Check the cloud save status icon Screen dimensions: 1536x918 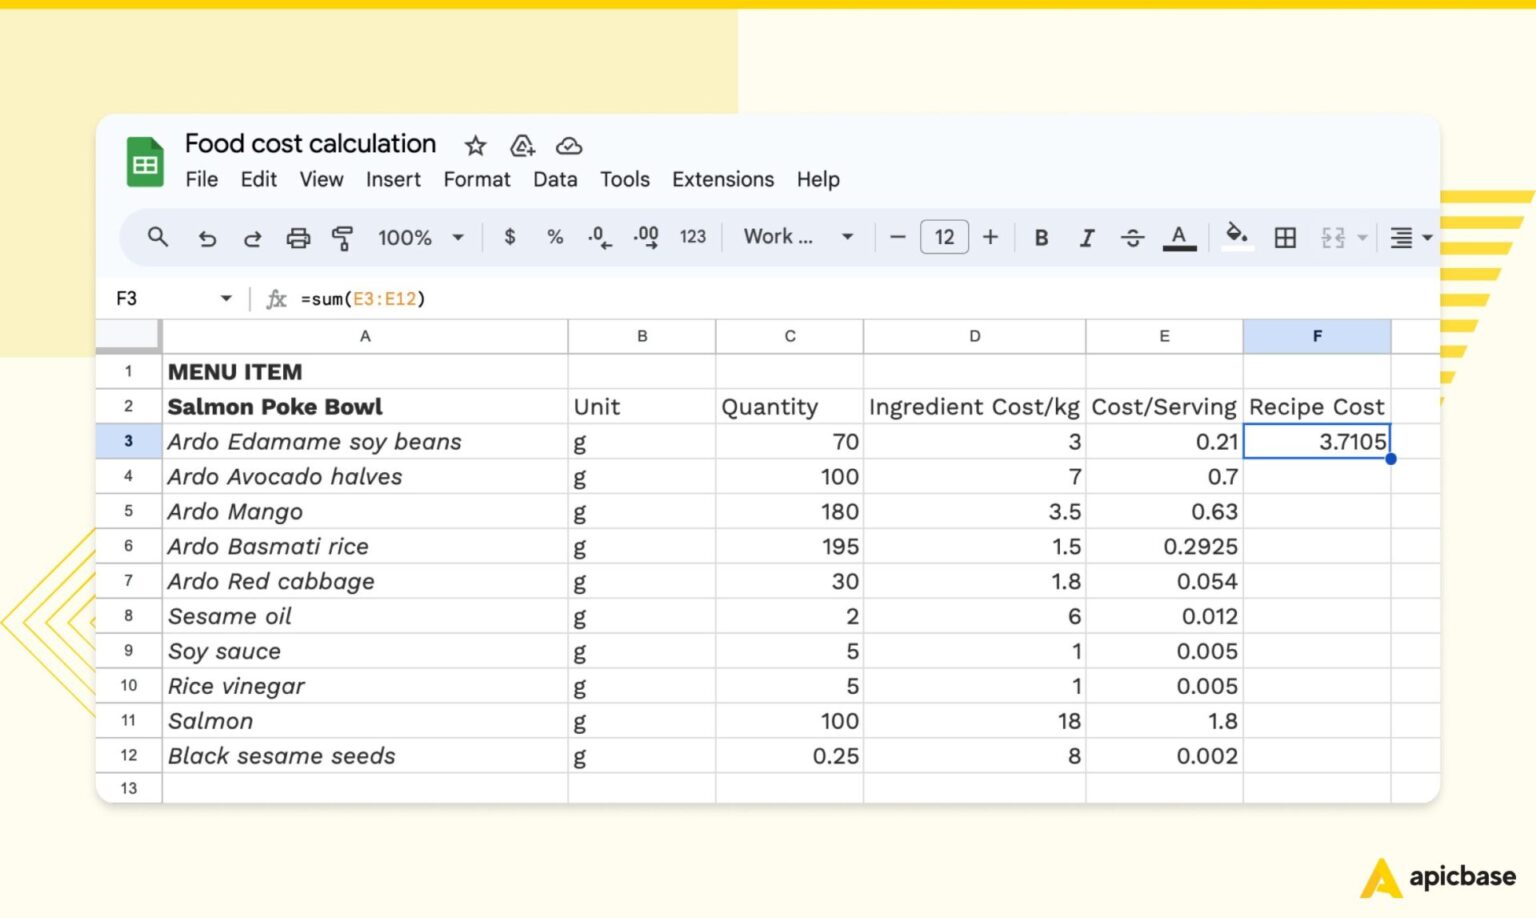click(x=569, y=146)
